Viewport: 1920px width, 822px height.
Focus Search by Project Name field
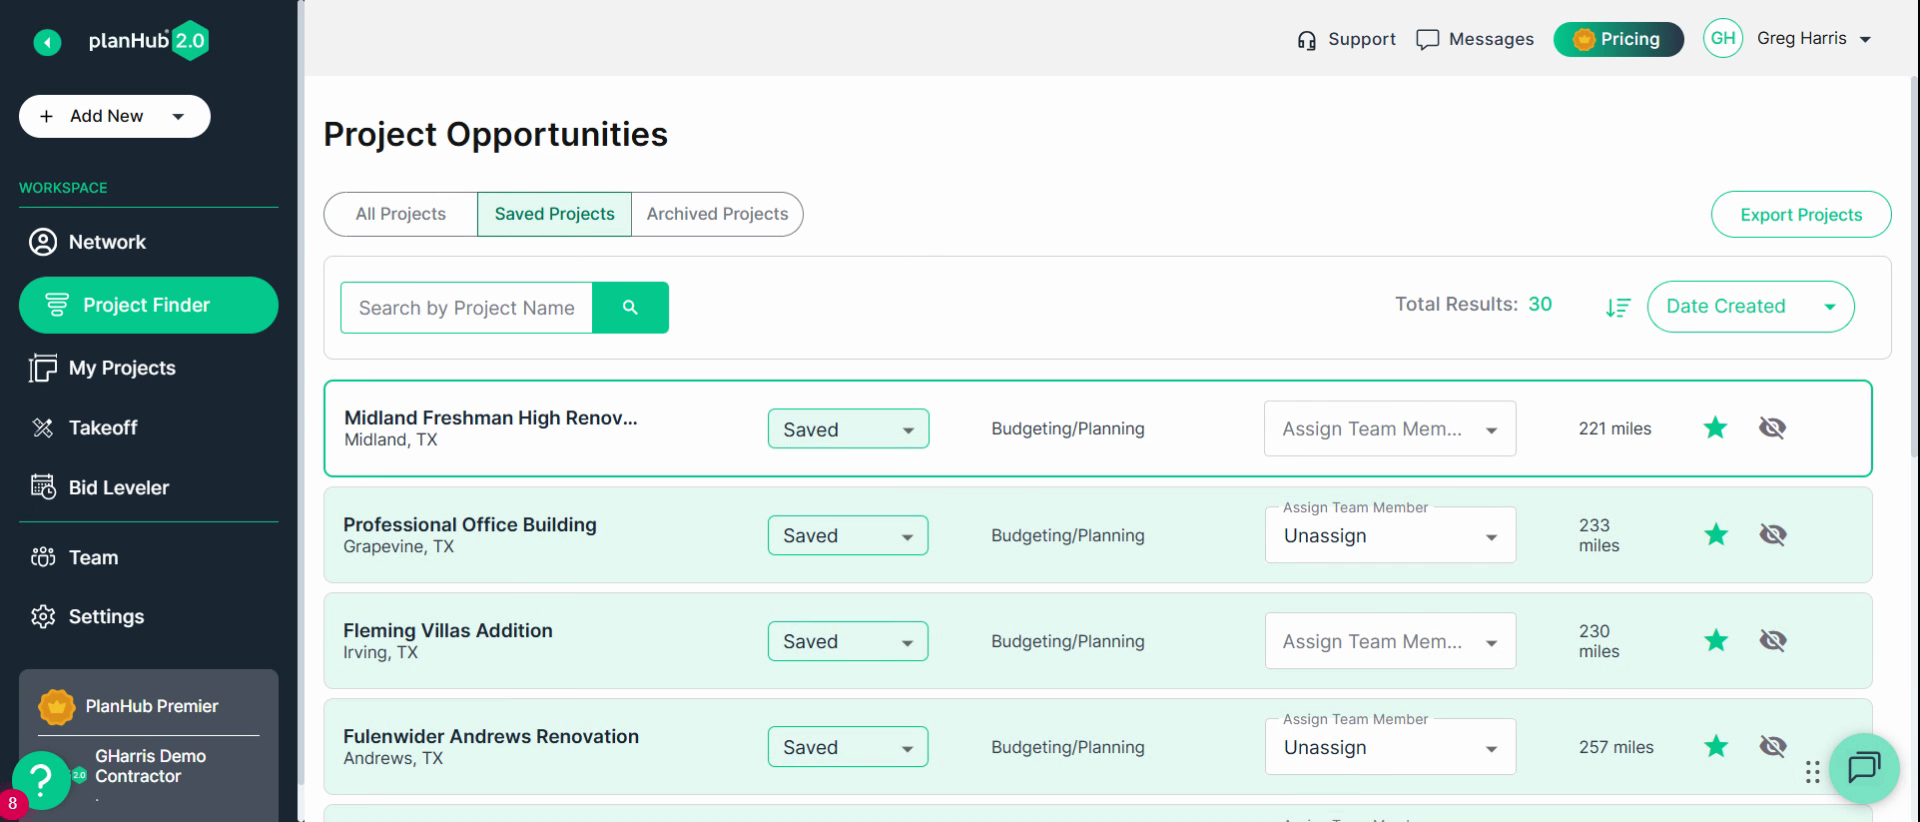coord(466,308)
